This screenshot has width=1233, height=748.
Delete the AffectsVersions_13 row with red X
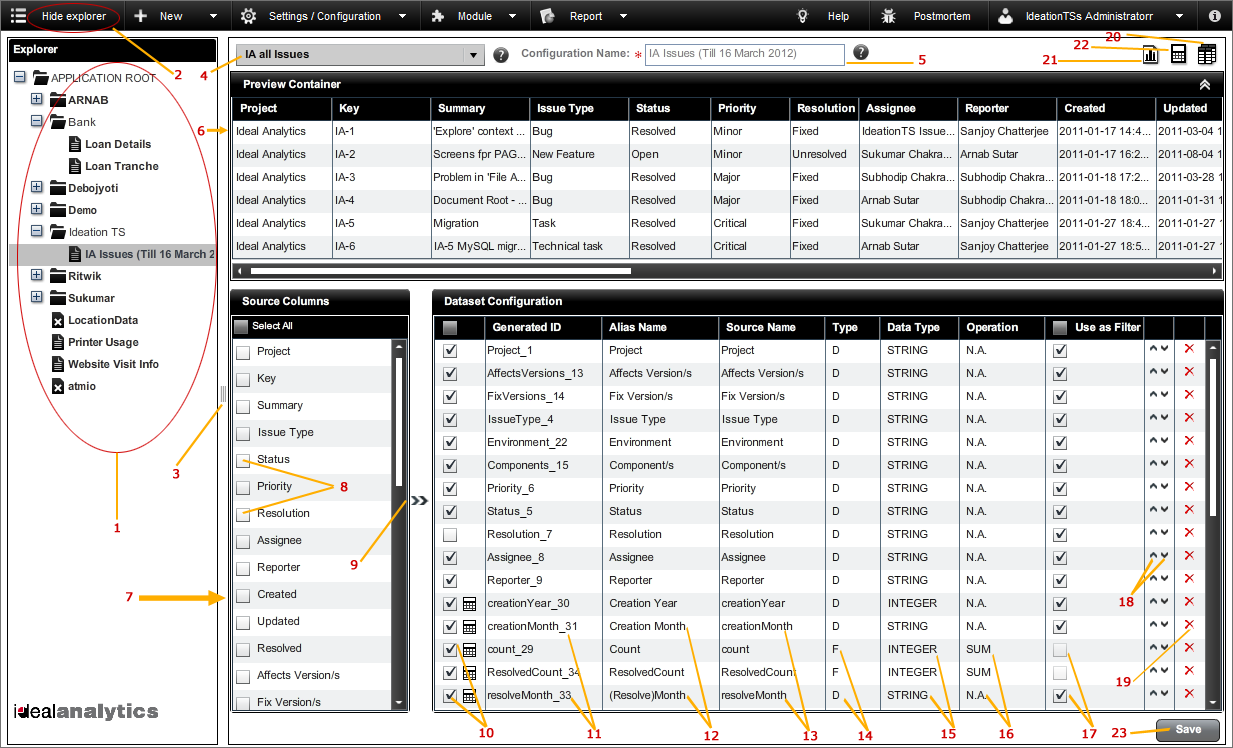coord(1189,372)
